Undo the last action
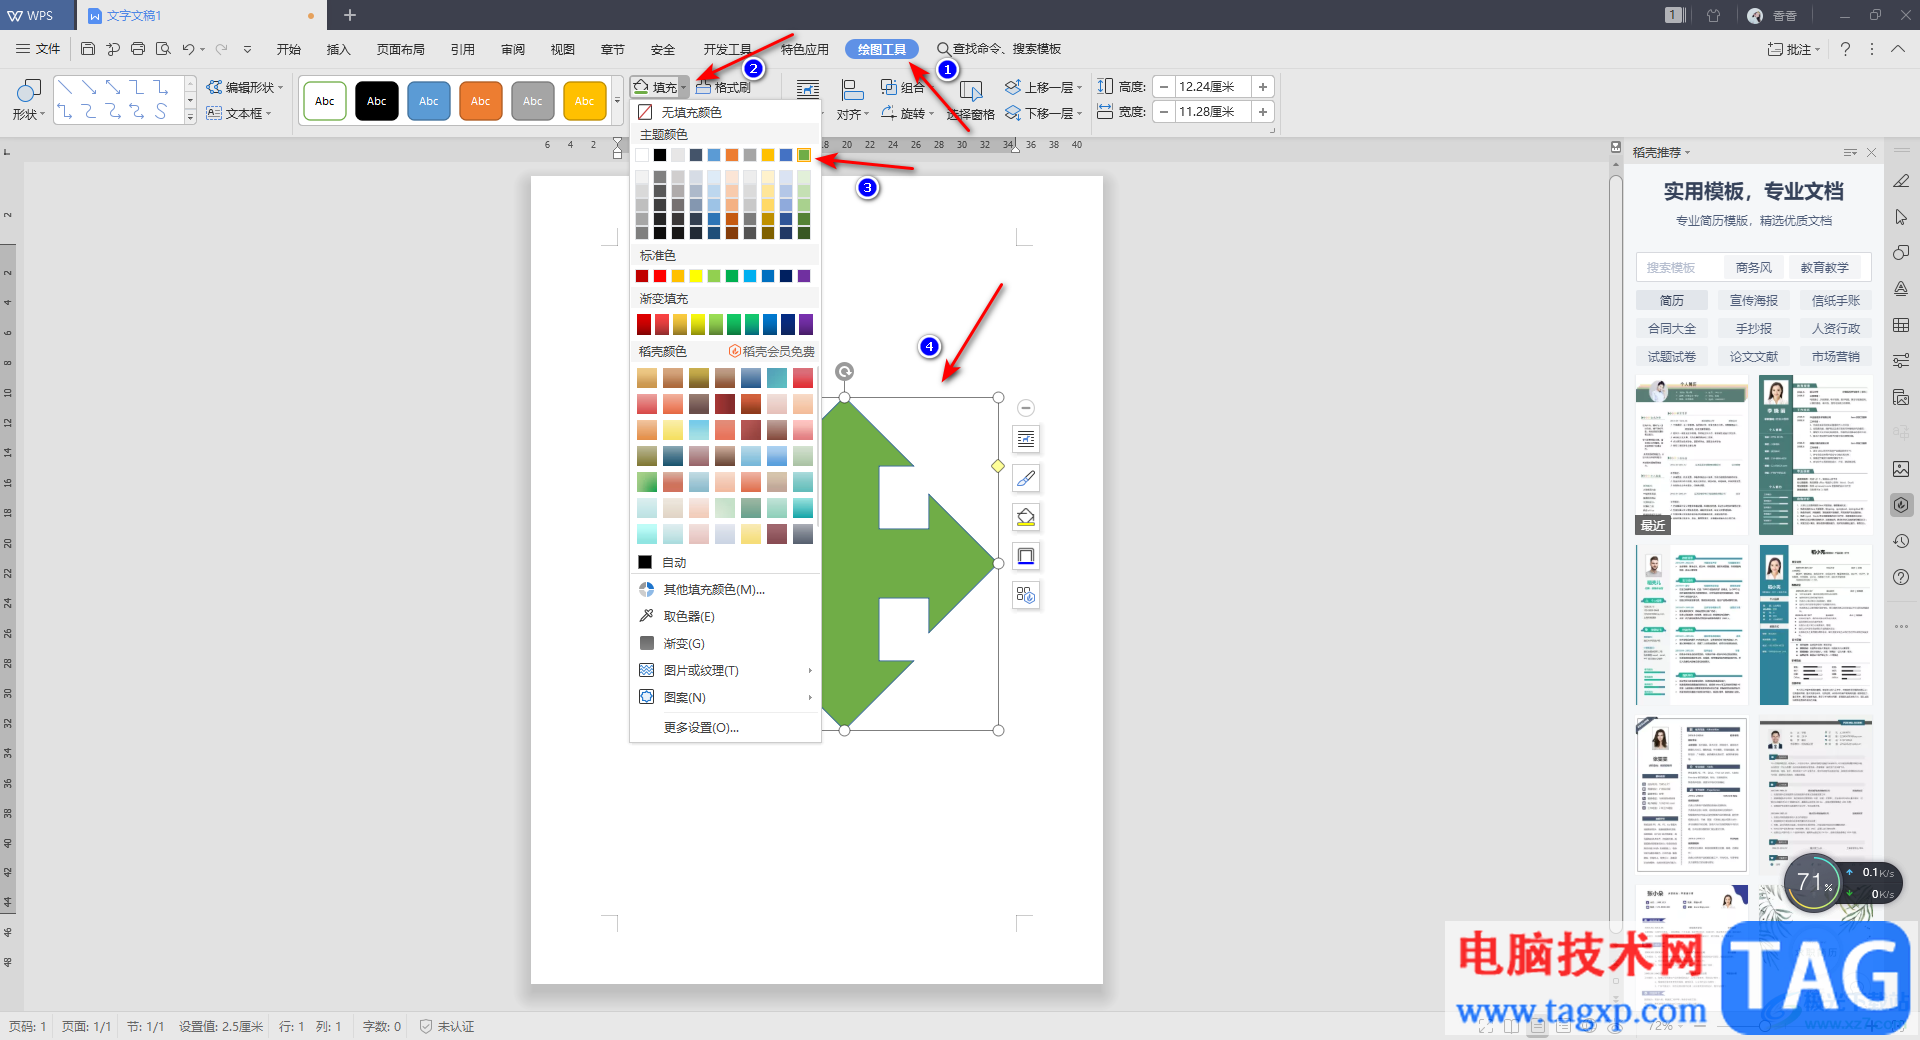This screenshot has height=1040, width=1920. 188,49
